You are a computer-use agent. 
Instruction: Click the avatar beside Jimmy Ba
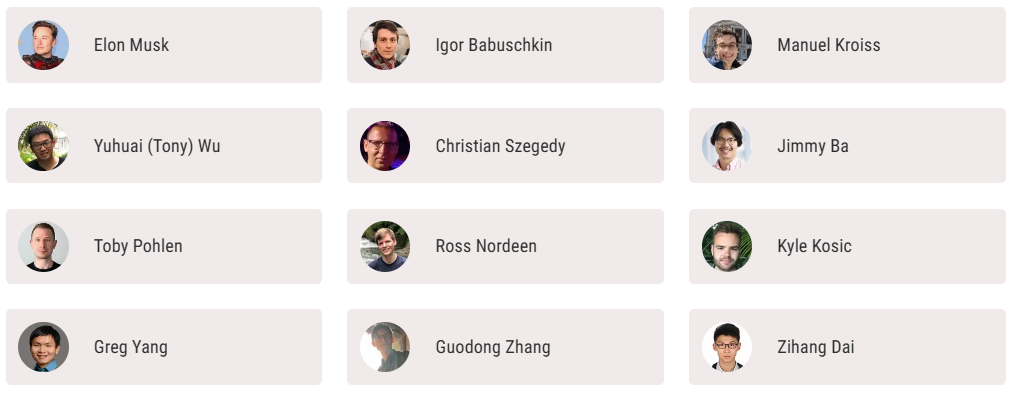[727, 146]
